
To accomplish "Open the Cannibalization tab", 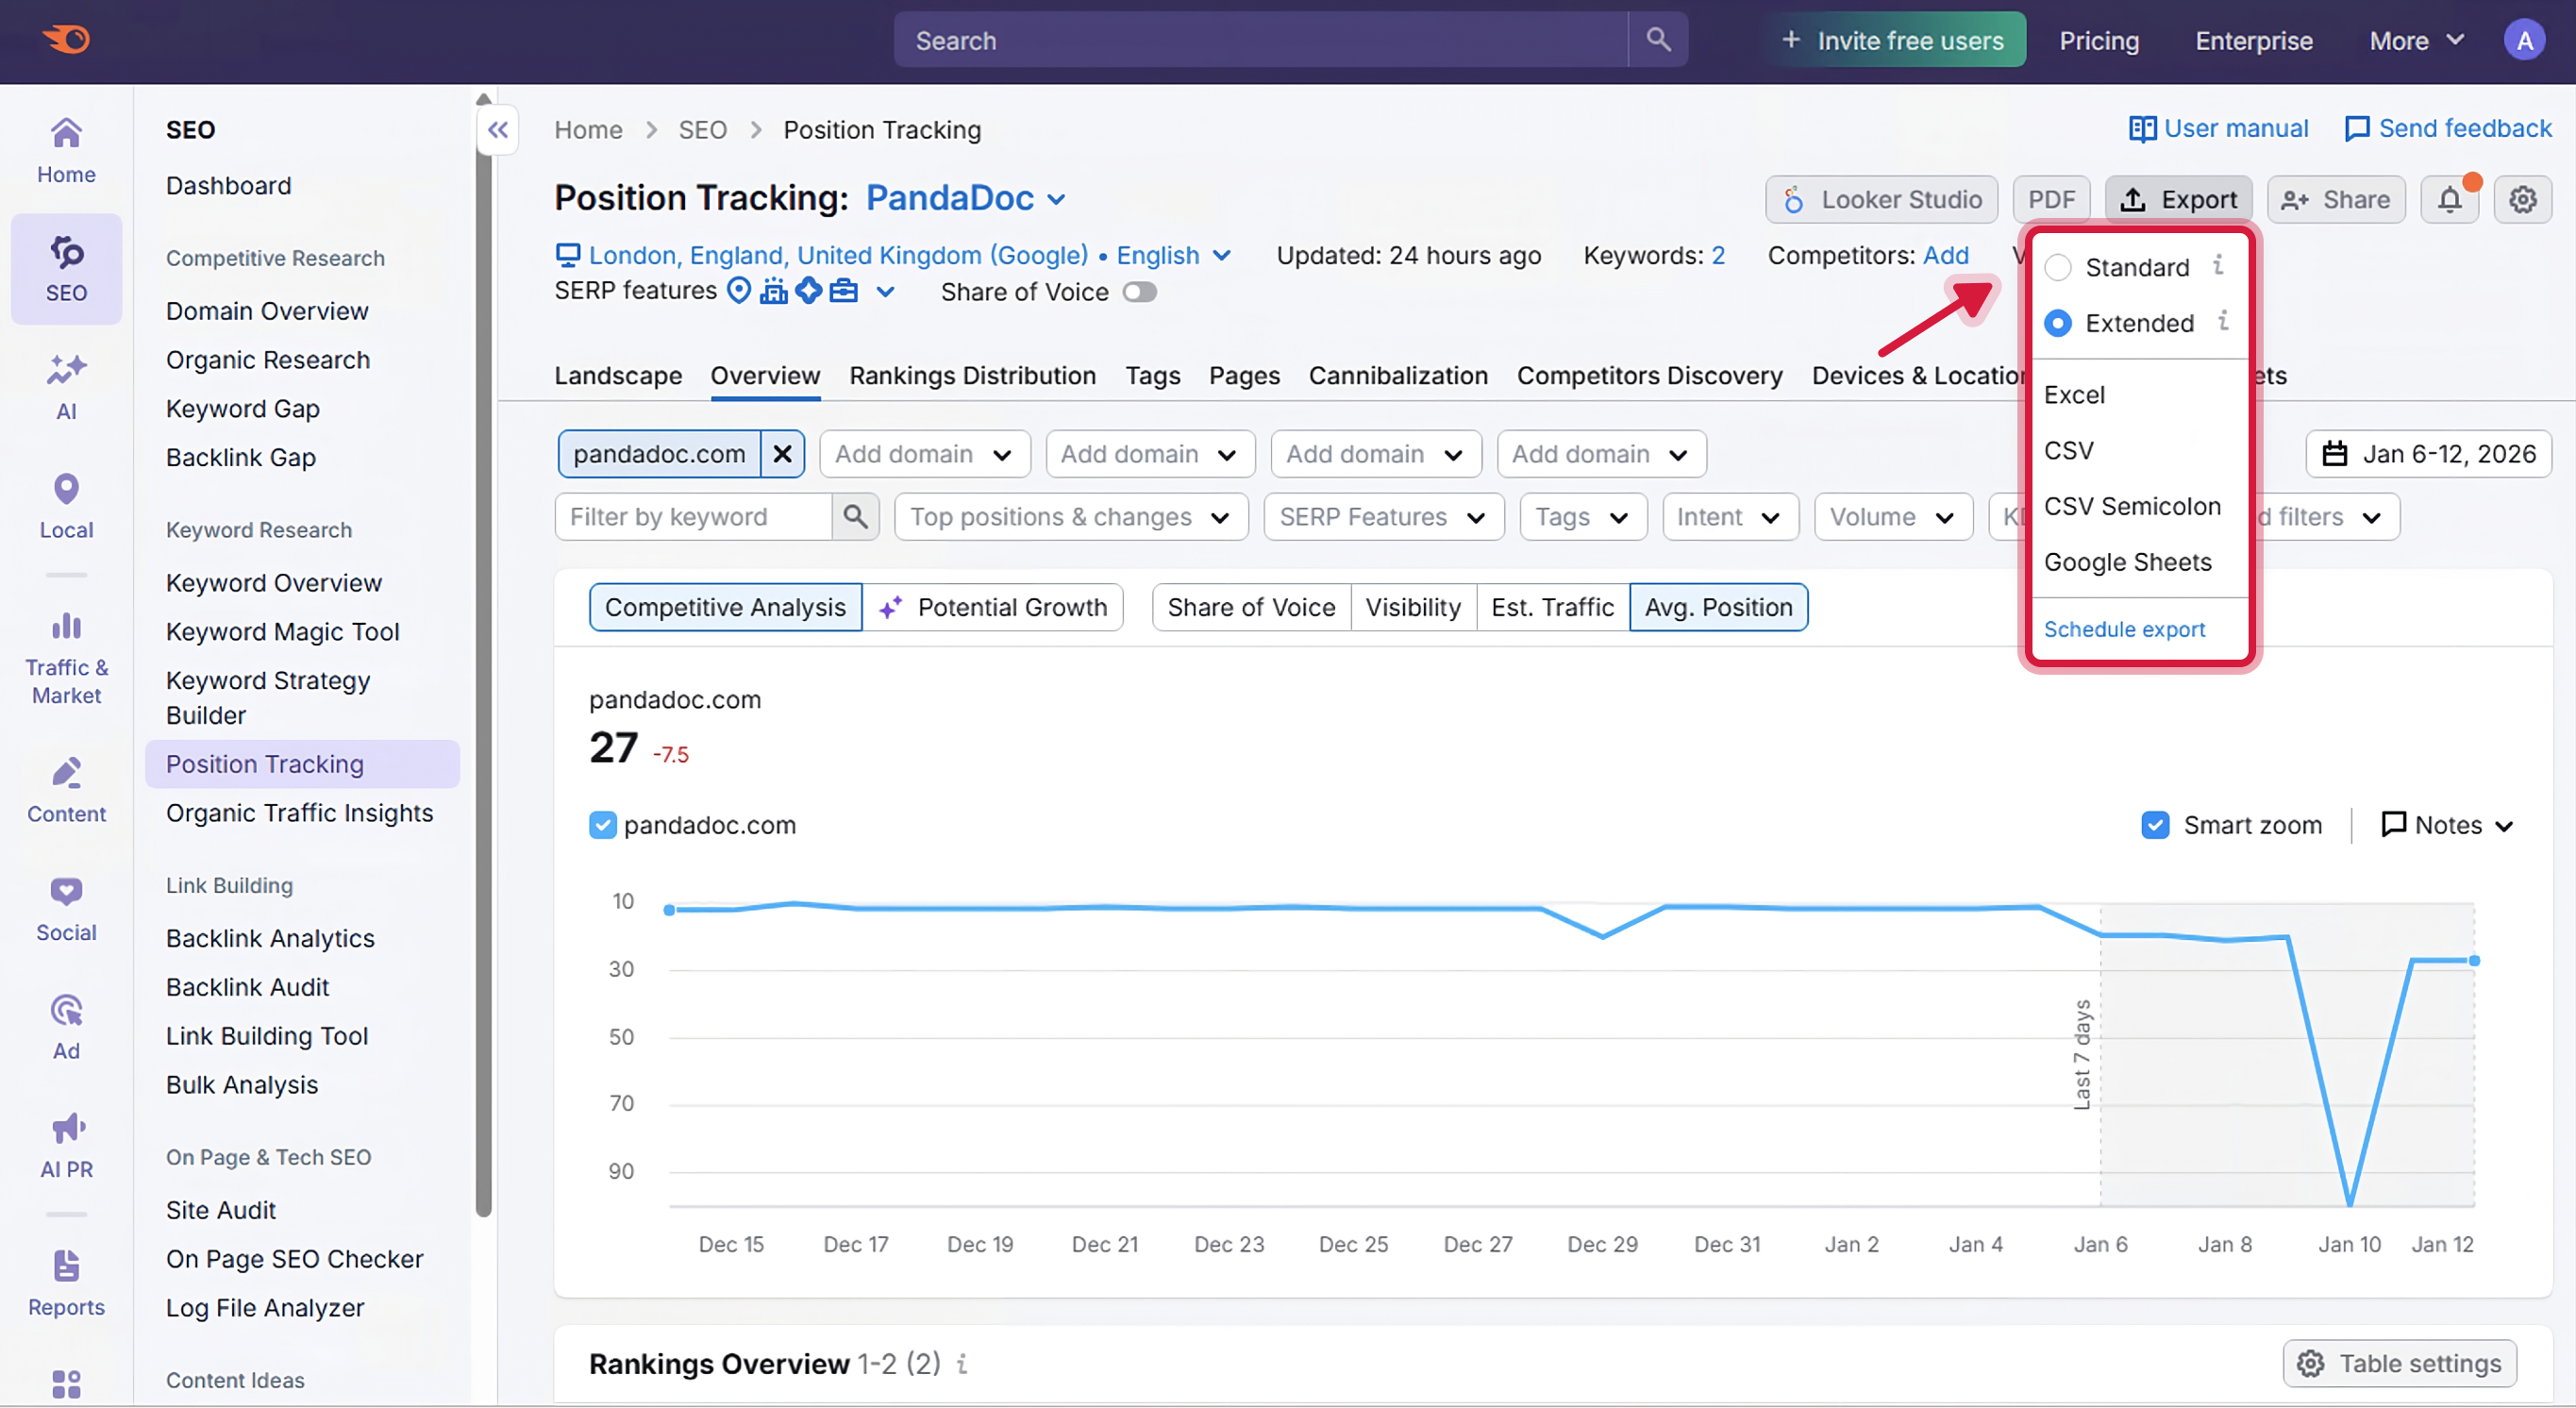I will click(x=1398, y=375).
